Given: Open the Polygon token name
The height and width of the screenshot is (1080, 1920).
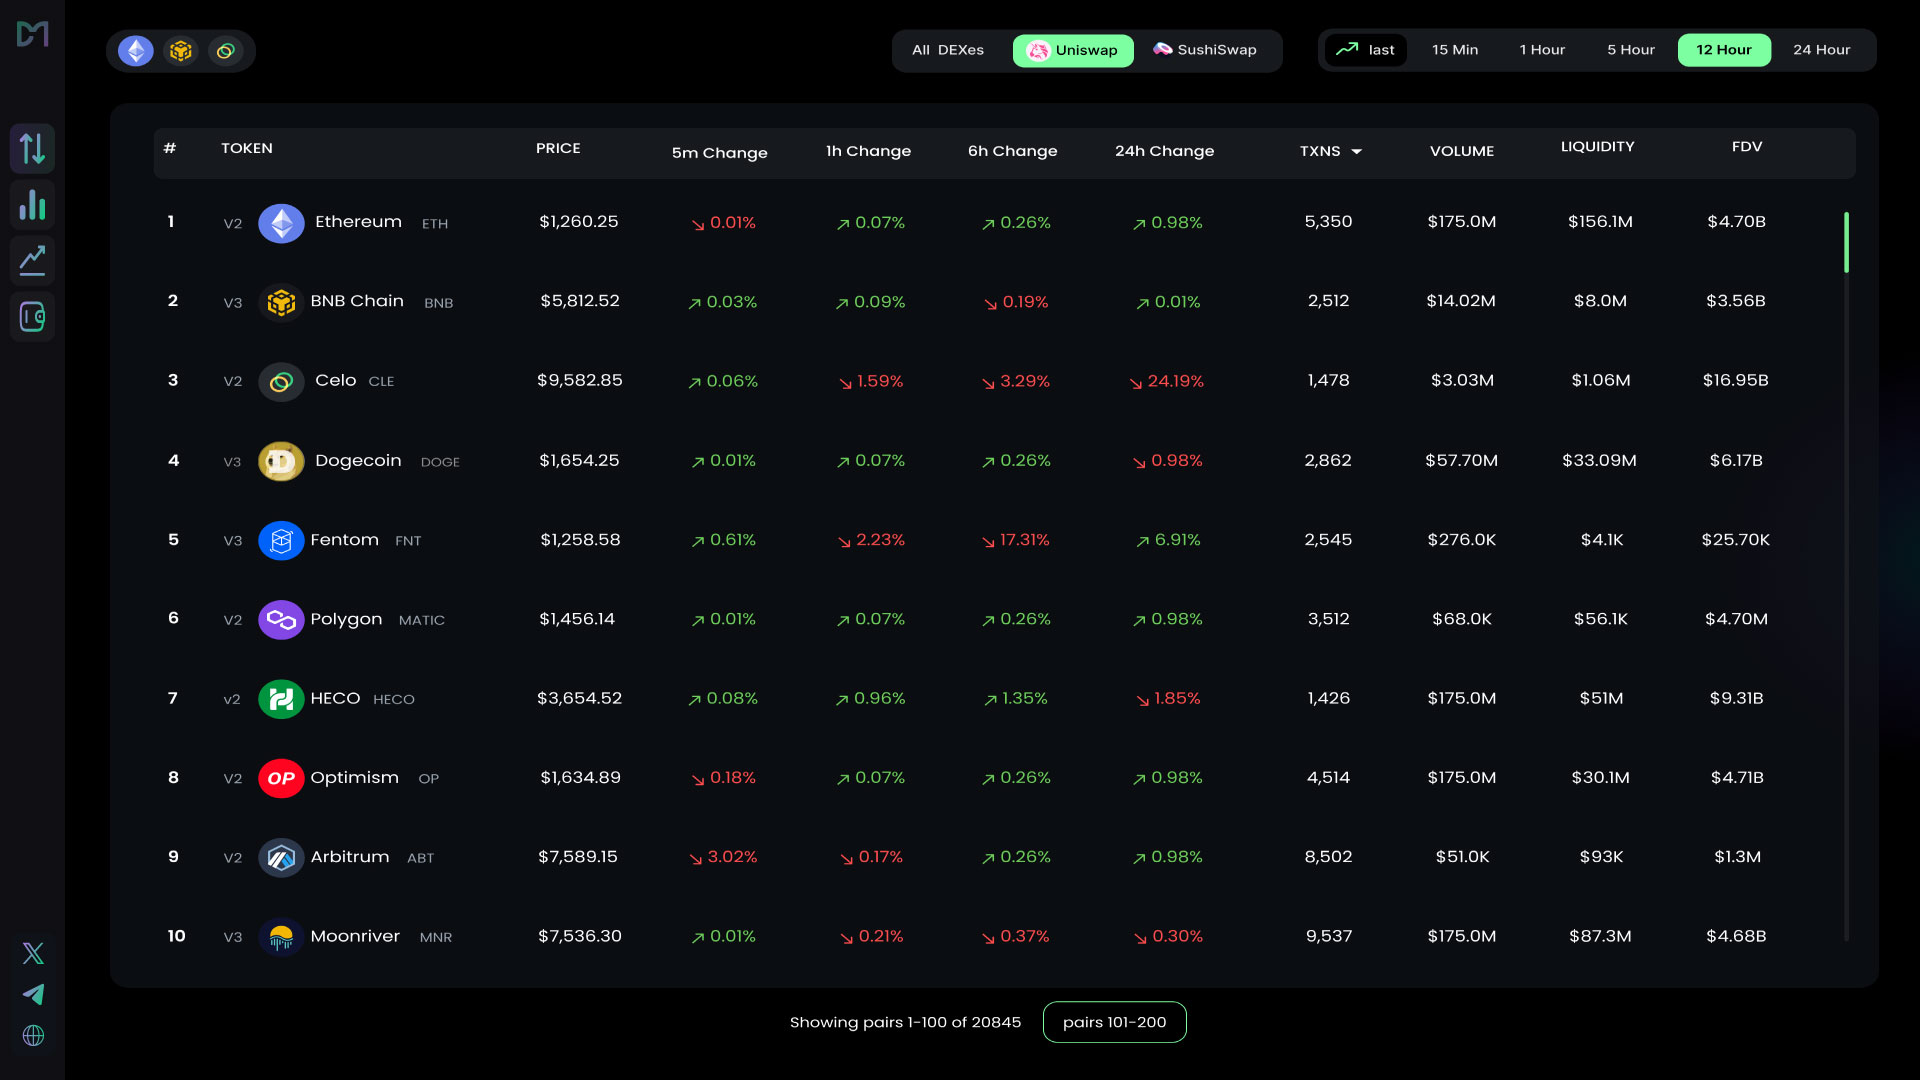Looking at the screenshot, I should tap(346, 619).
